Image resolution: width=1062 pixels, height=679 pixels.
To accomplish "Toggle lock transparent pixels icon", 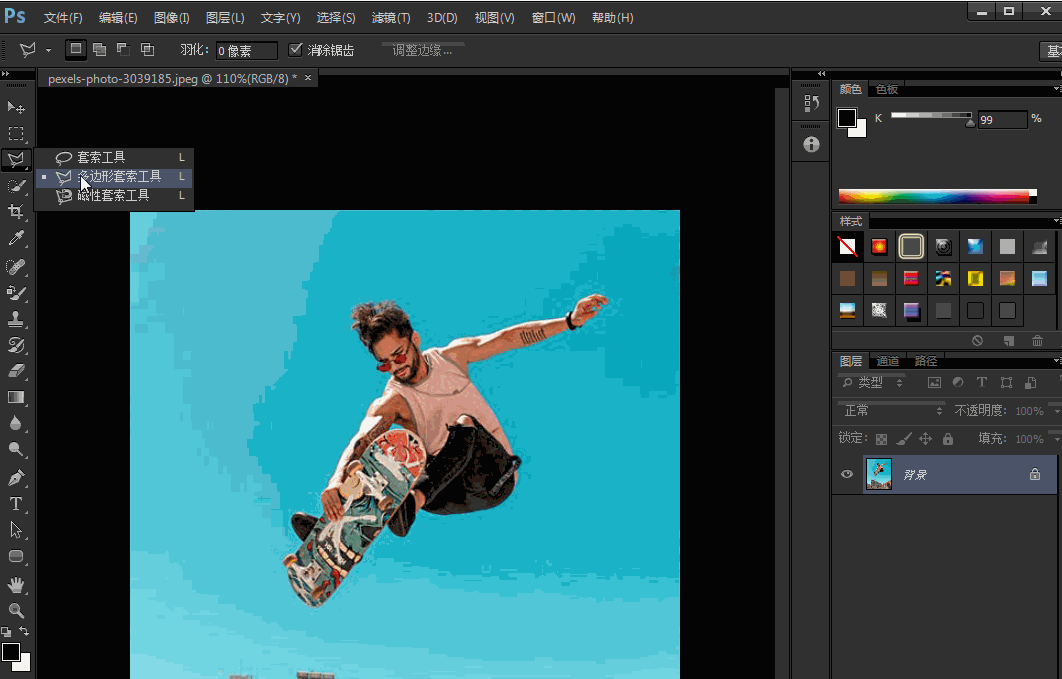I will coord(881,439).
